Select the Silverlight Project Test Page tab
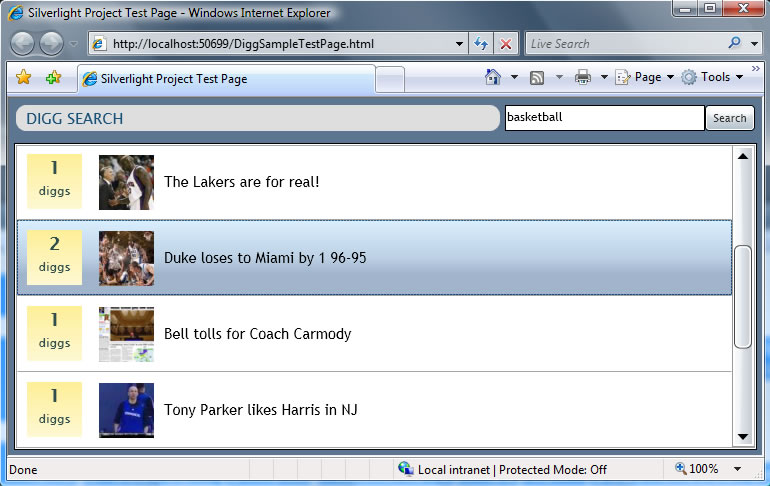This screenshot has height=486, width=770. [x=226, y=79]
